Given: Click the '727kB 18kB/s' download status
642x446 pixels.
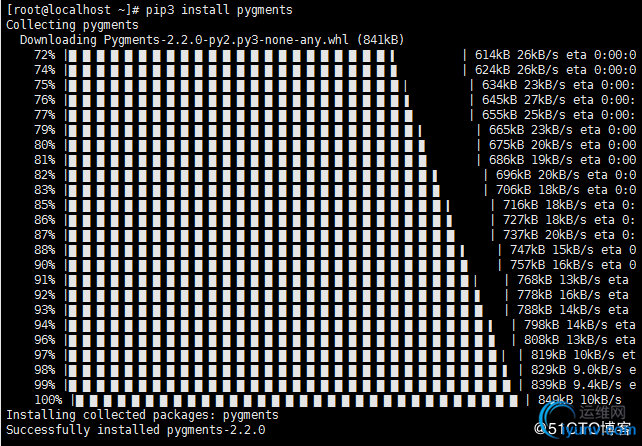Looking at the screenshot, I should [544, 220].
